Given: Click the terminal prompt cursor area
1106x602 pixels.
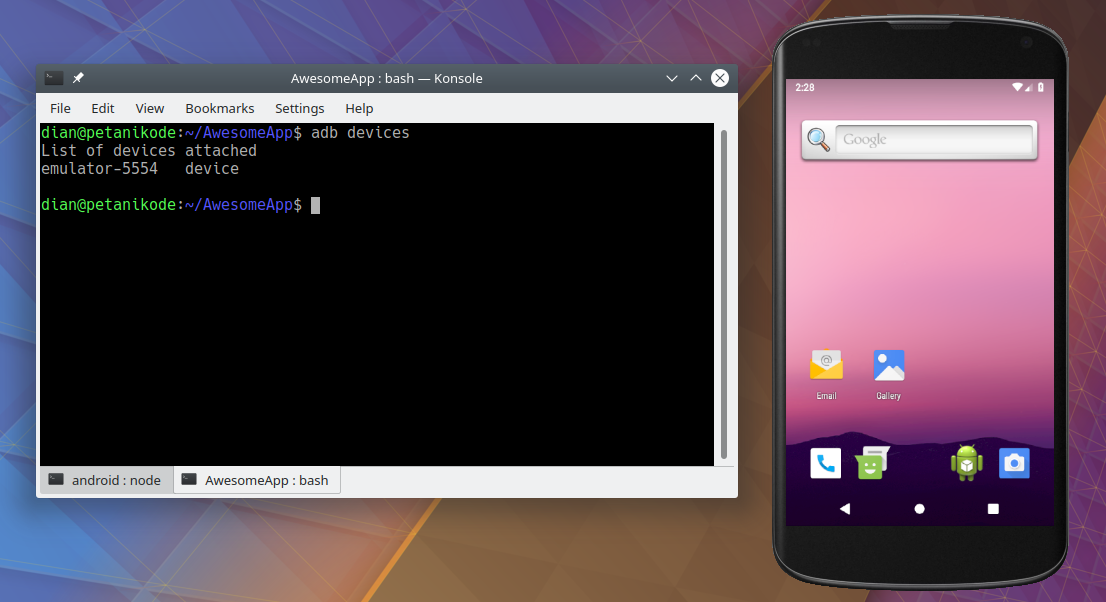Looking at the screenshot, I should (x=315, y=205).
